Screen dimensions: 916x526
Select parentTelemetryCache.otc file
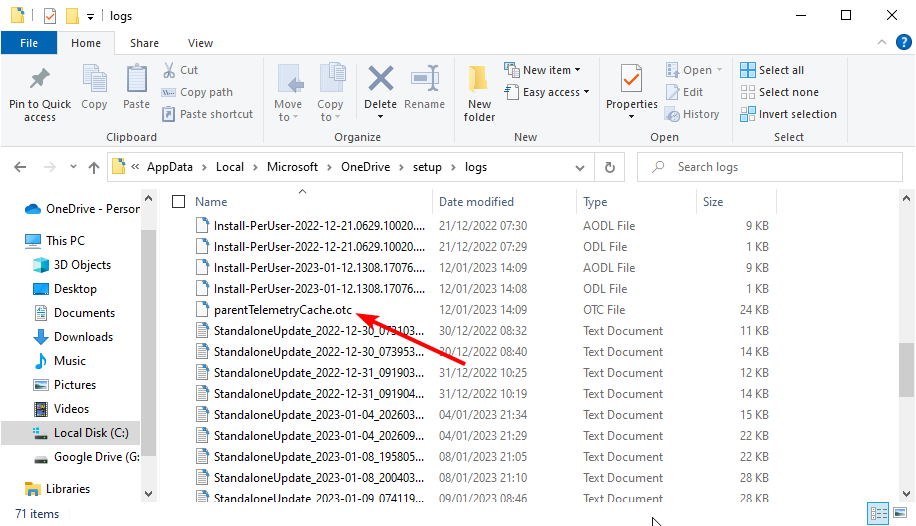(283, 310)
